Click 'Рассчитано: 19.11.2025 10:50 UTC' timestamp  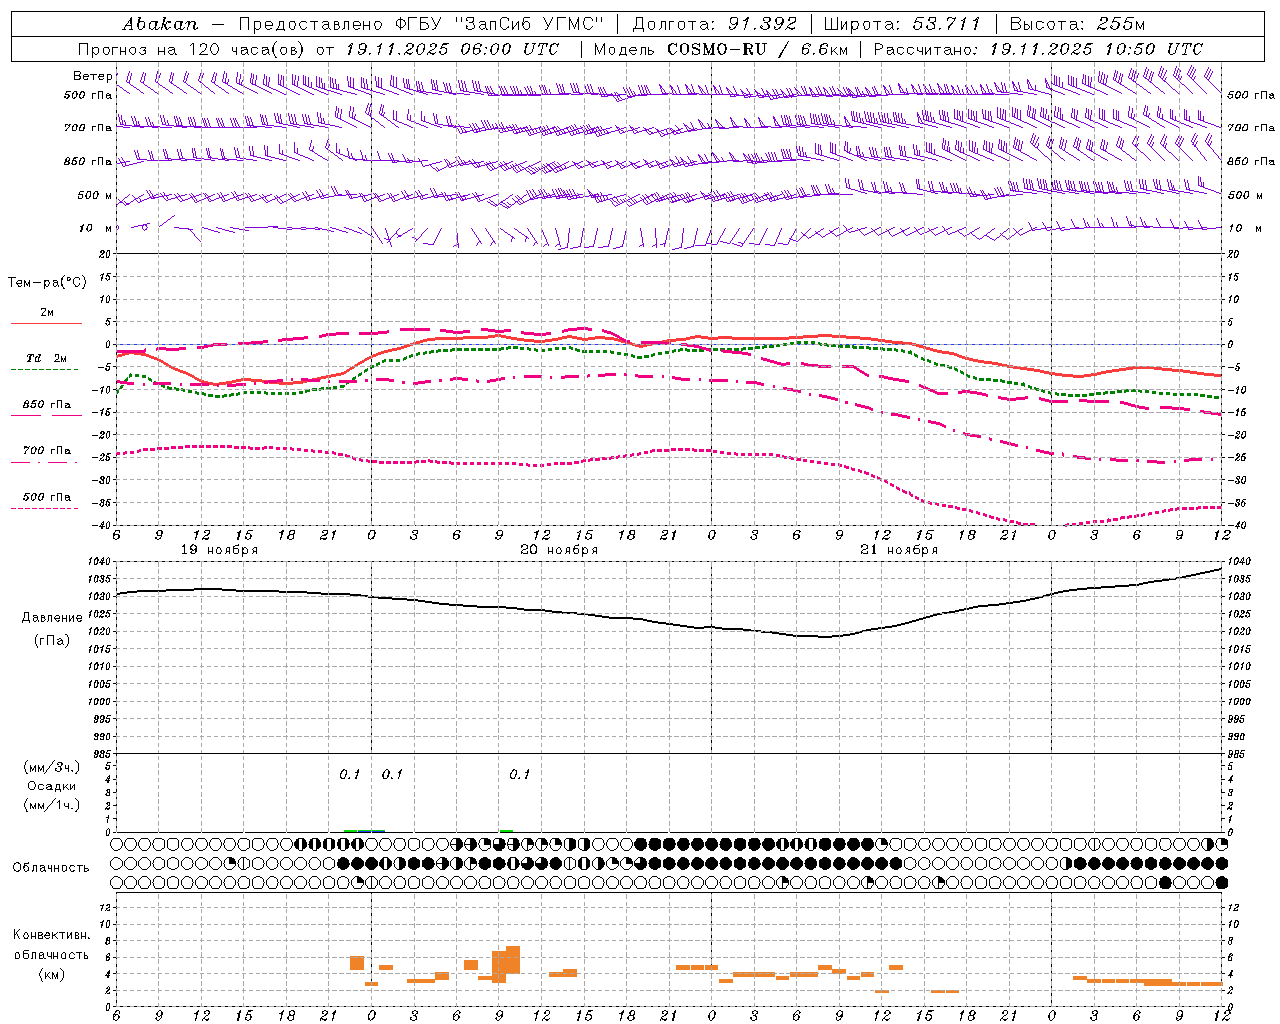[x=1038, y=49]
